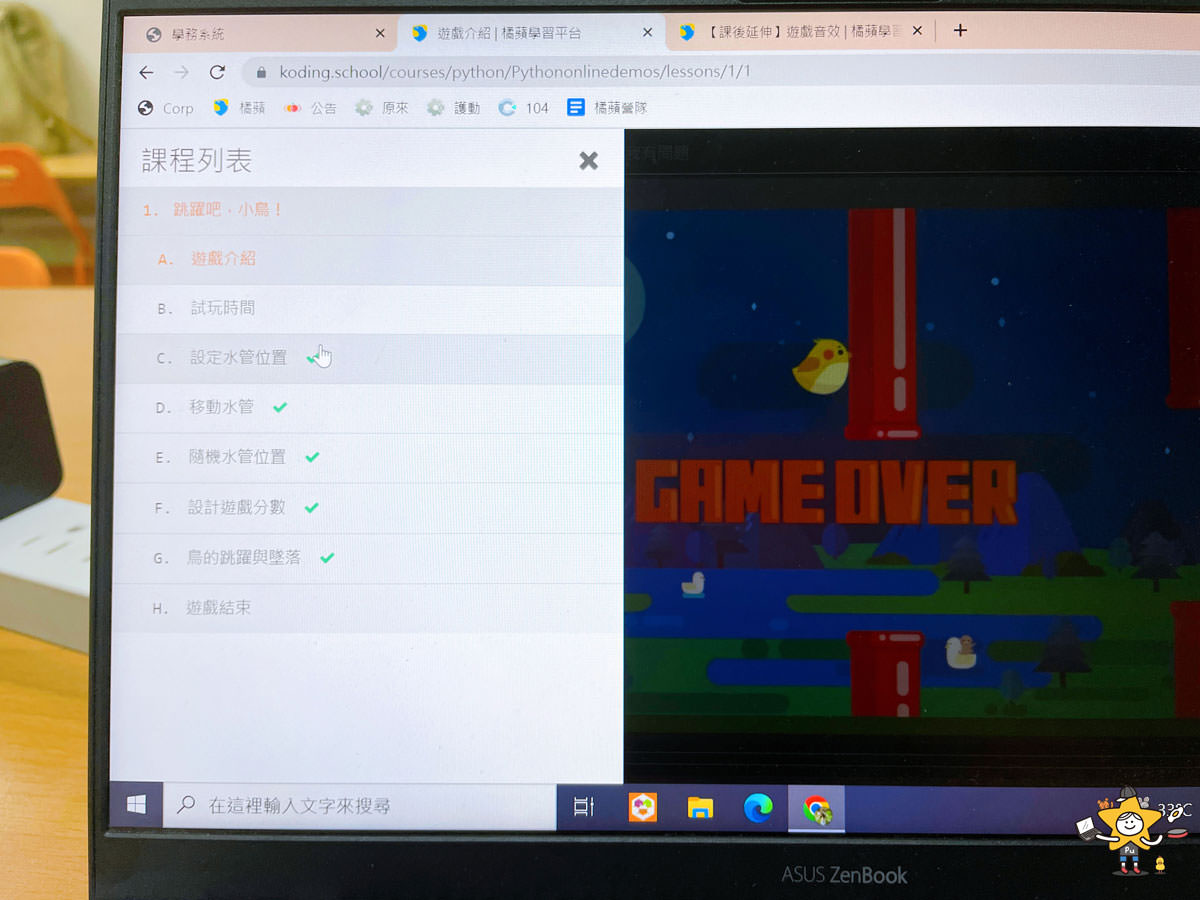Image resolution: width=1200 pixels, height=900 pixels.
Task: Click the GAME OVER banner in game
Action: tap(826, 493)
